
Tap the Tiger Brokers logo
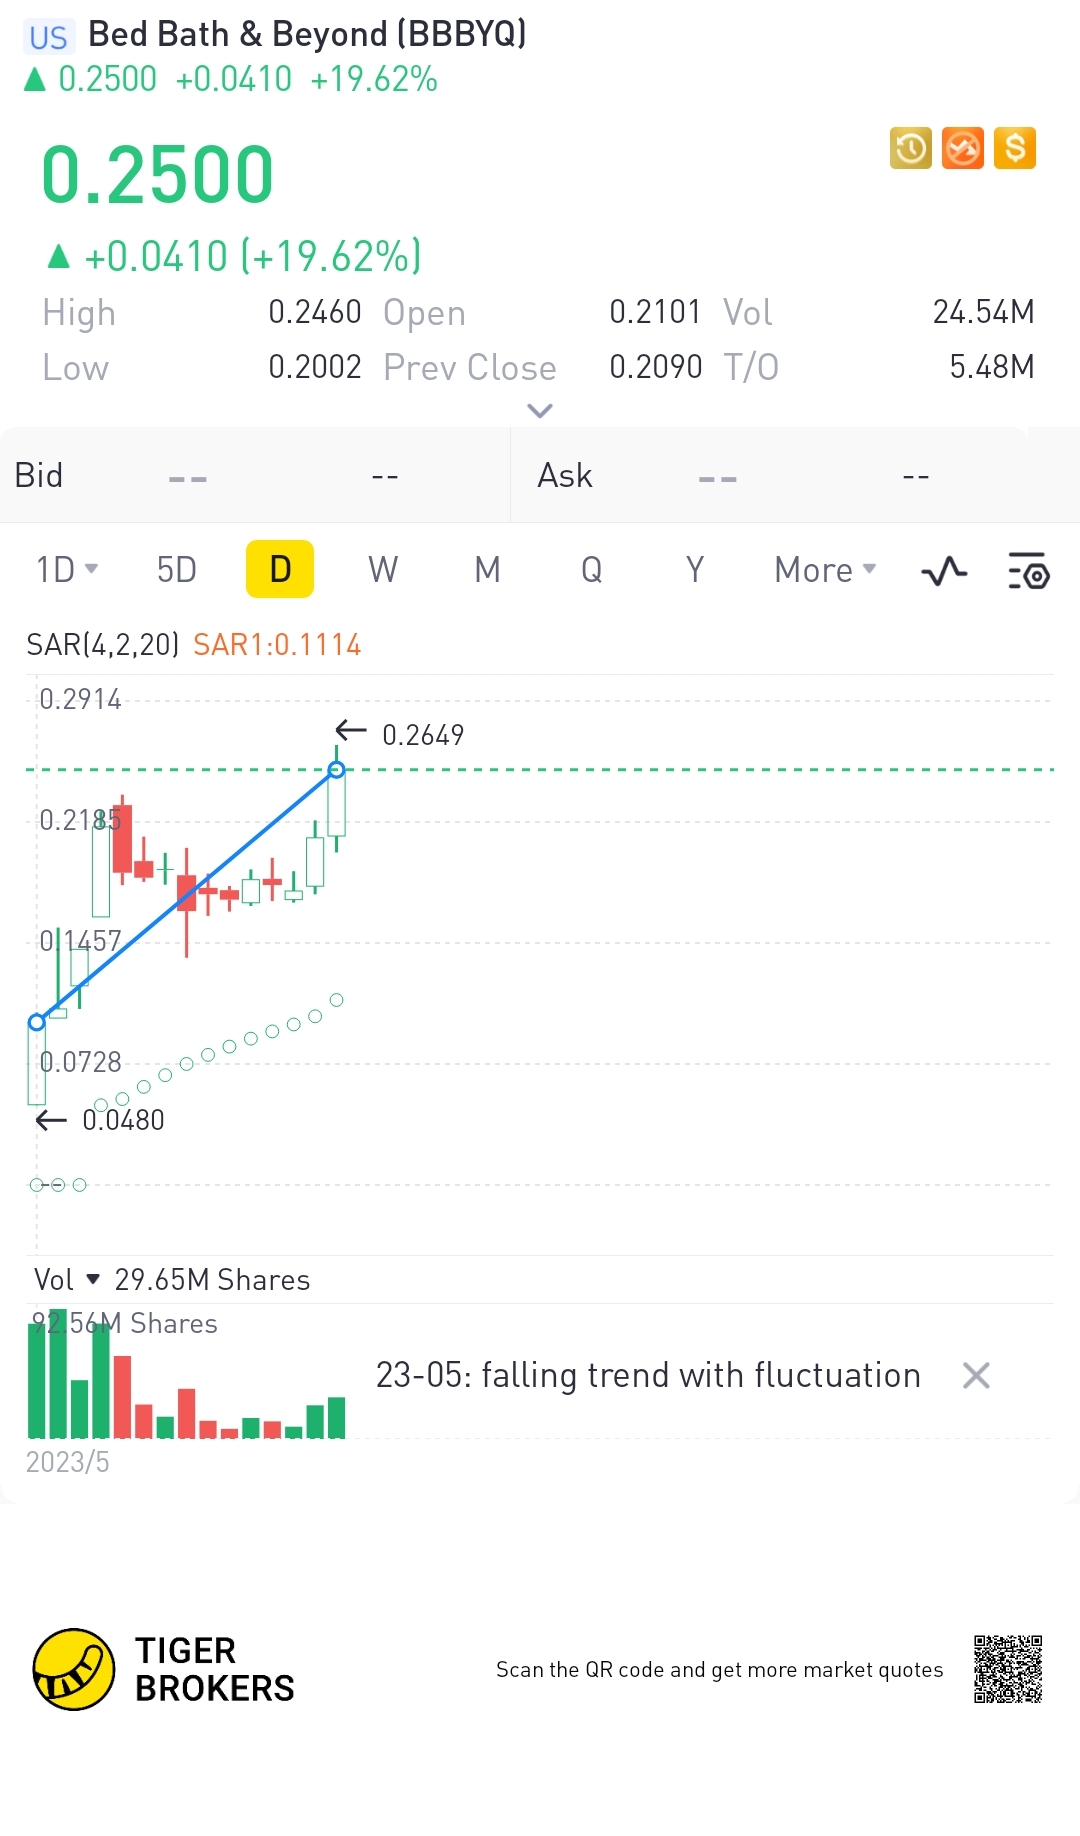coord(74,1669)
